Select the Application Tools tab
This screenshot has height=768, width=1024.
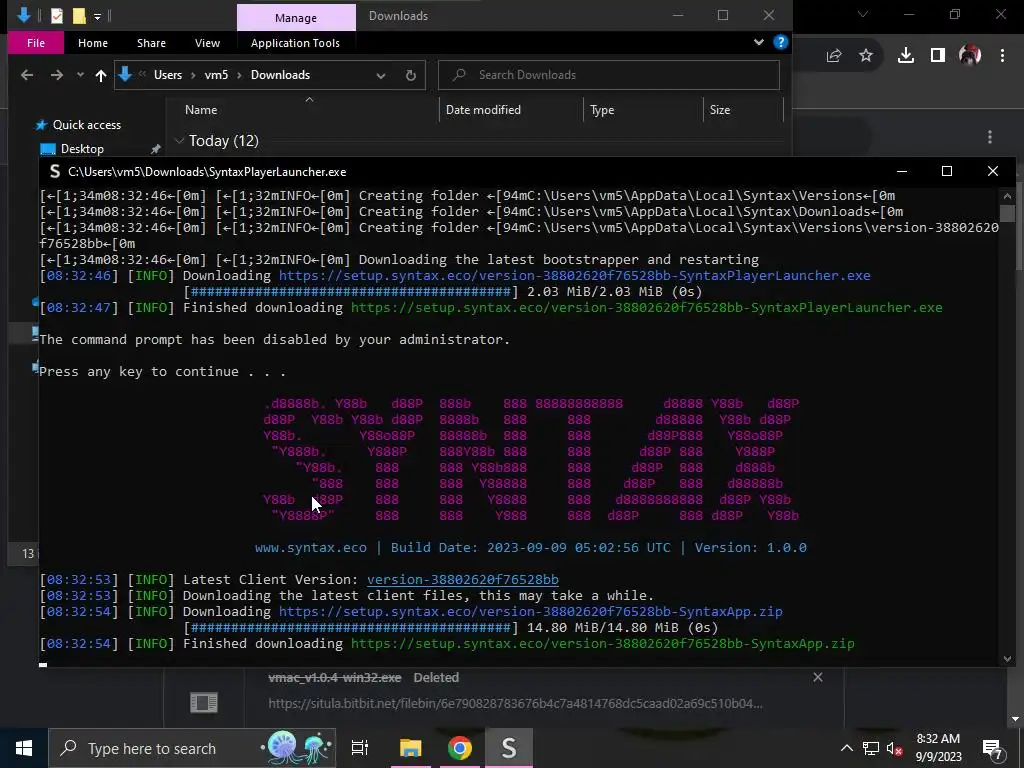295,43
